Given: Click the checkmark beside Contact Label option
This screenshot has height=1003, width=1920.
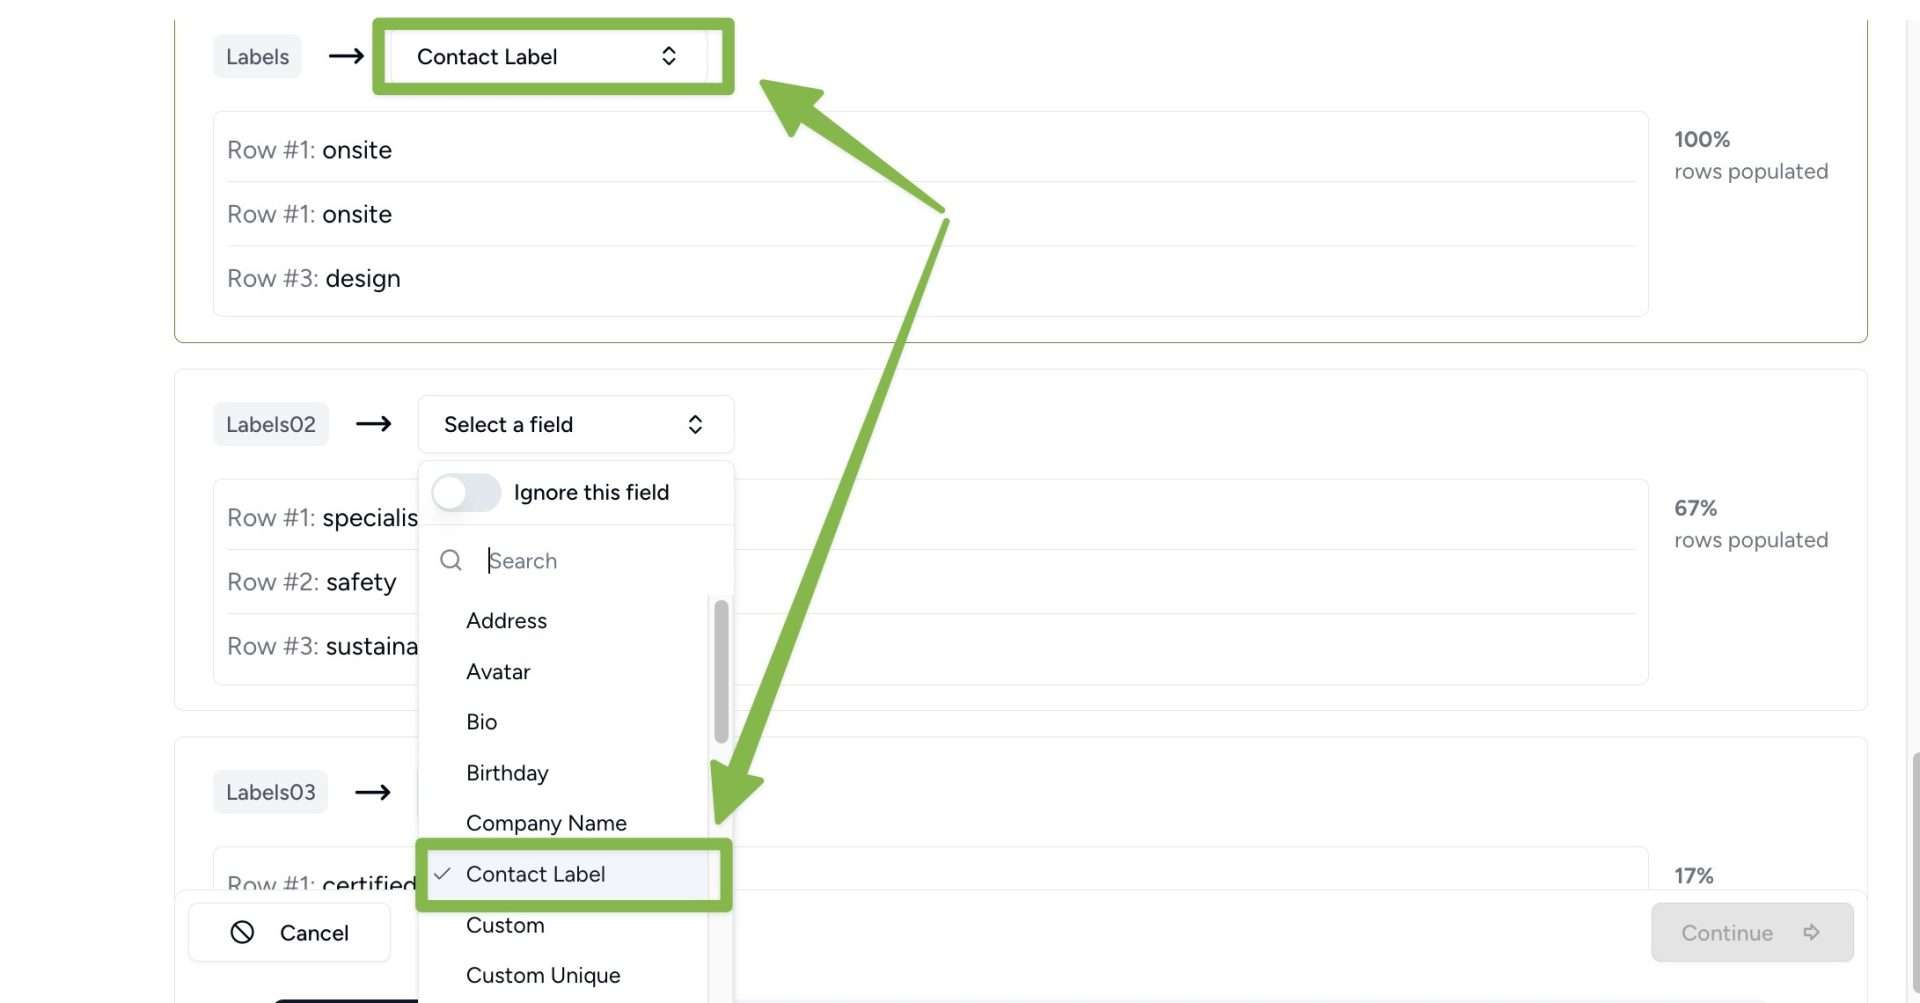Looking at the screenshot, I should click(x=442, y=873).
